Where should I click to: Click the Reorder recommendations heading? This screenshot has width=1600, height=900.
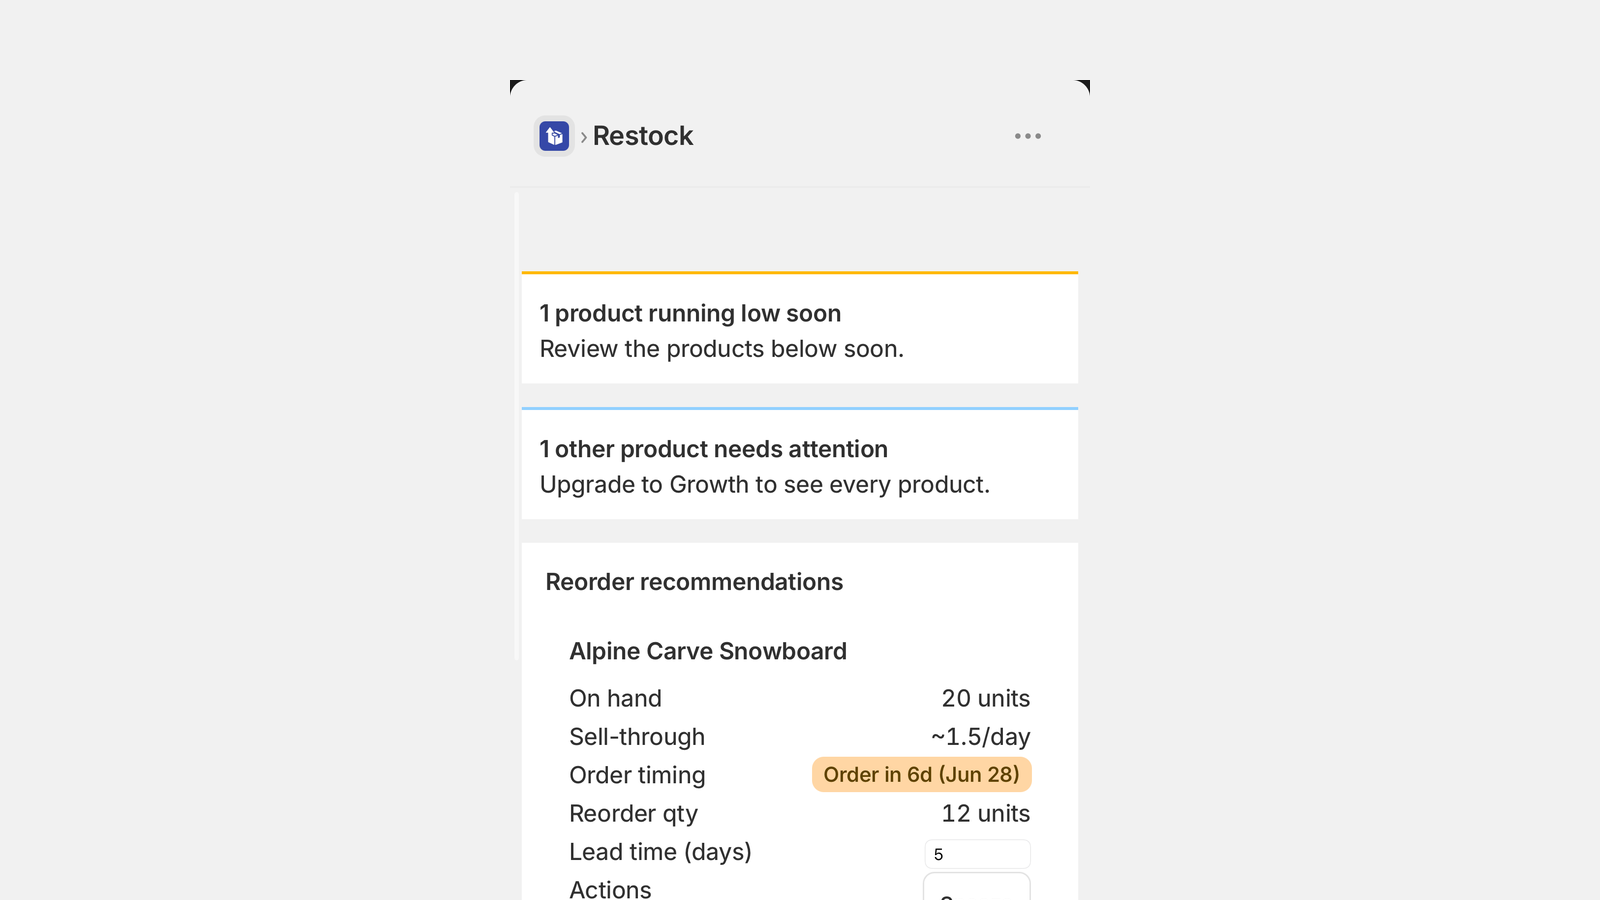[694, 582]
